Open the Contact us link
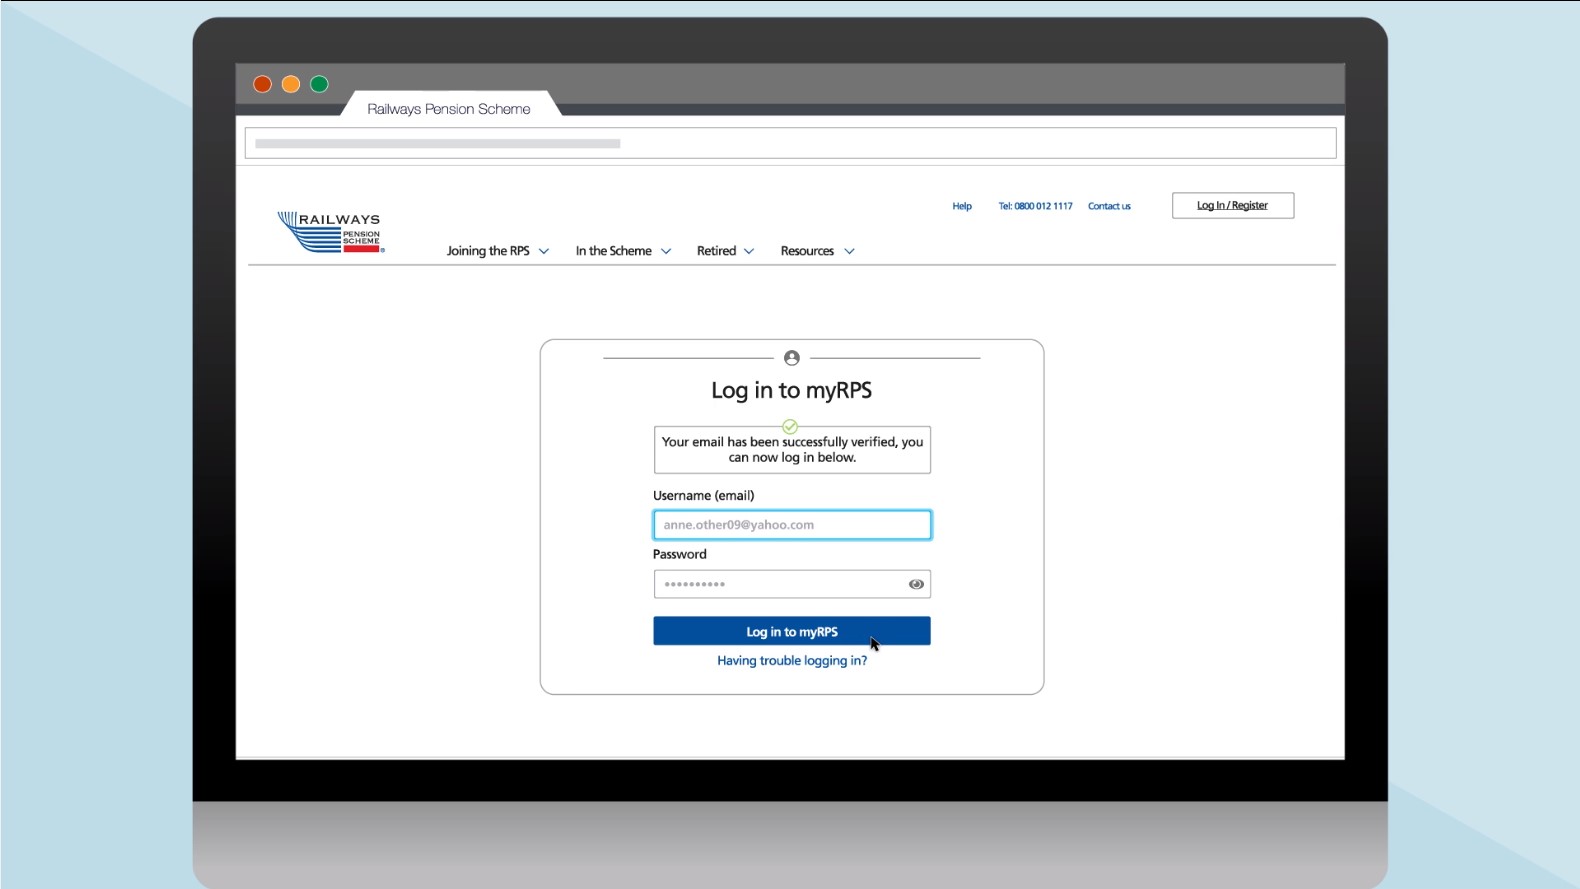This screenshot has height=889, width=1580. 1109,206
